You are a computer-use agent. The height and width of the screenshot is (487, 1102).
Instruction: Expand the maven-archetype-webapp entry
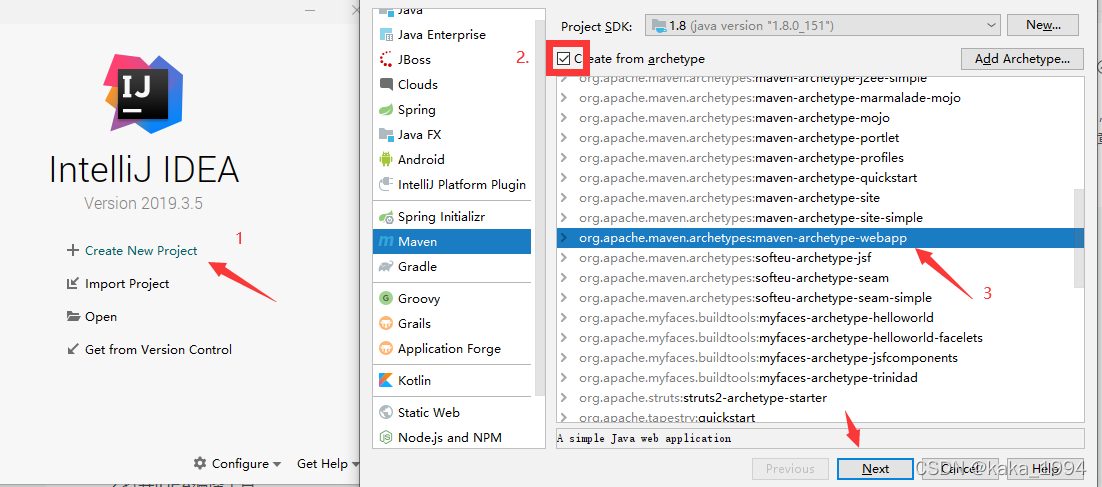[564, 238]
